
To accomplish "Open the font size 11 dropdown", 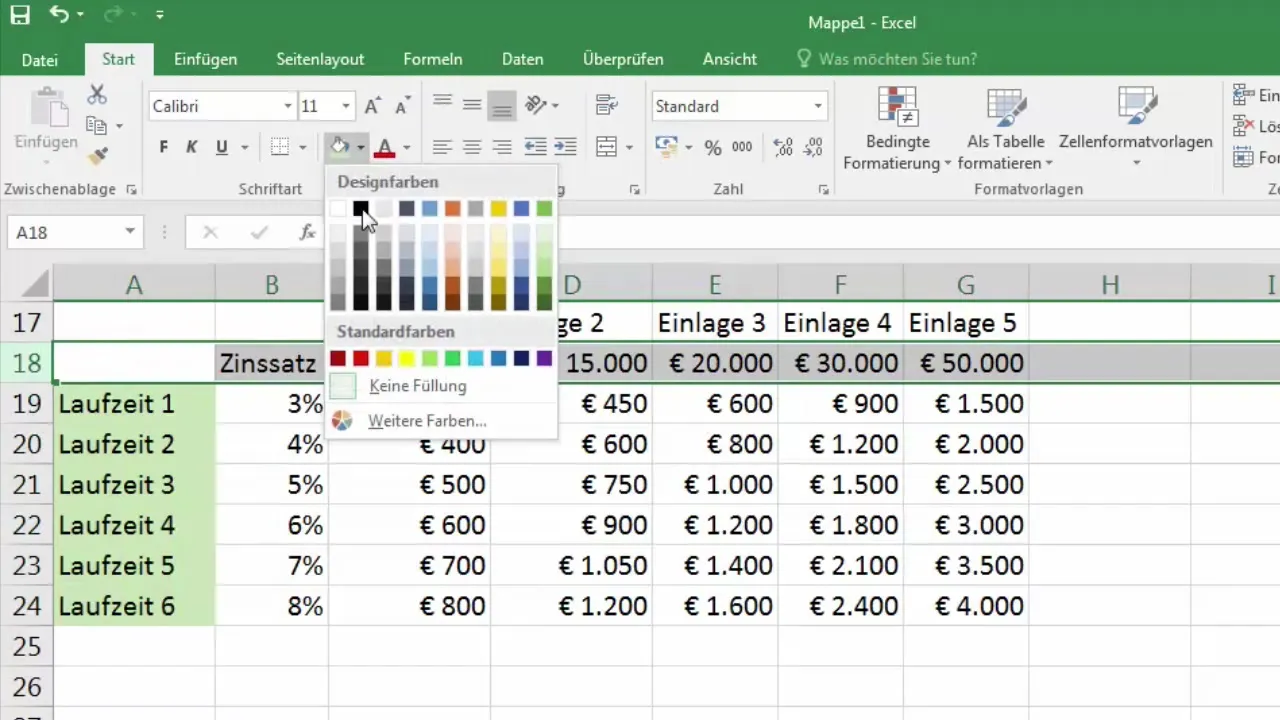I will coord(346,106).
